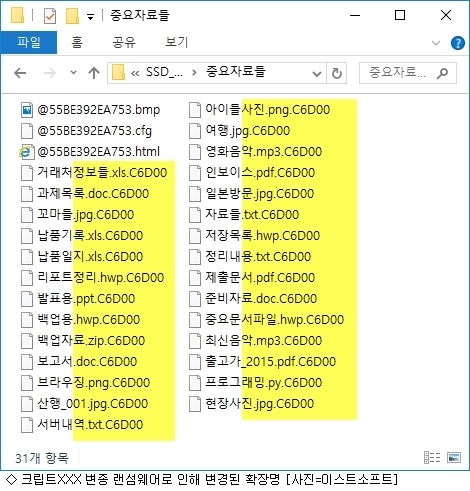Click the Forward navigation arrow
This screenshot has height=491, width=470.
point(50,73)
